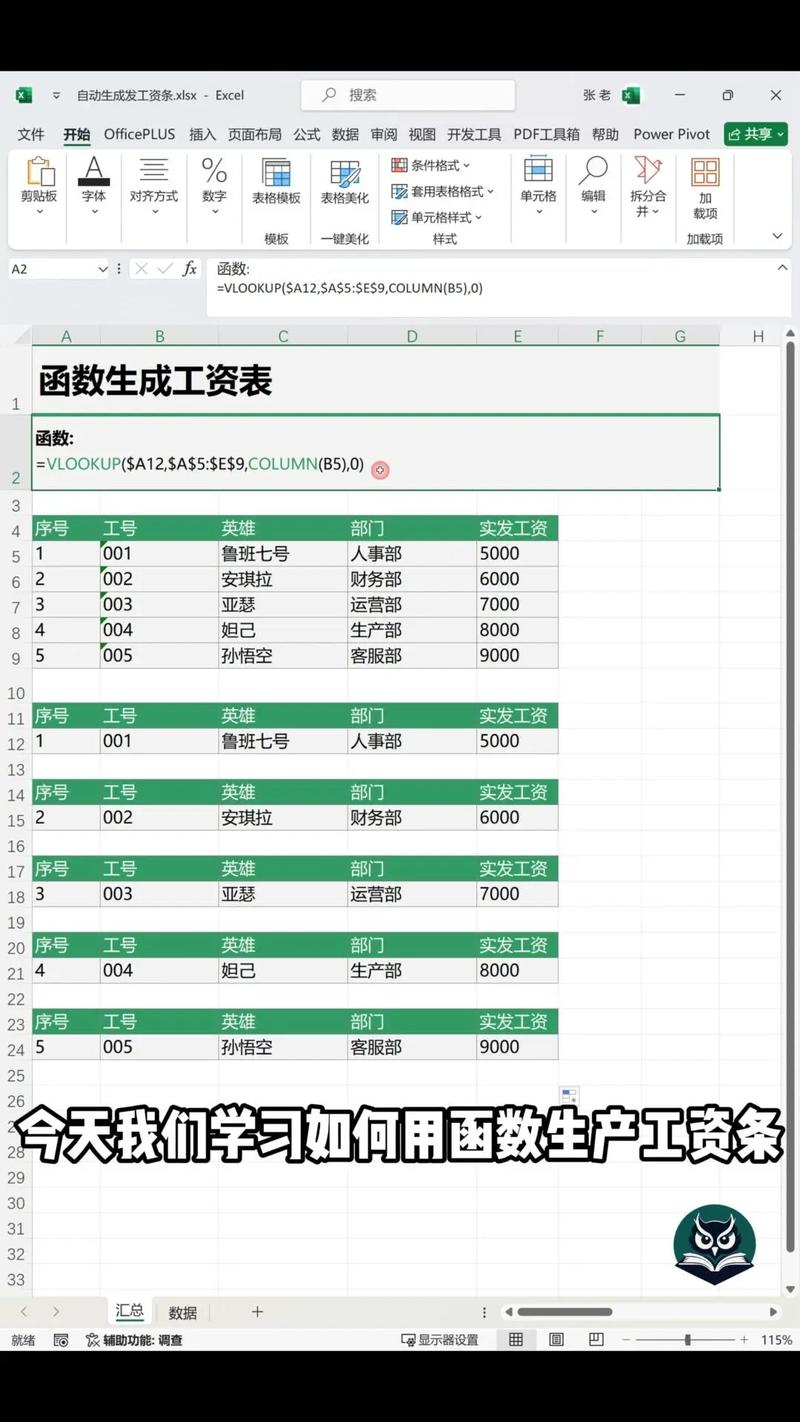Switch to the 数据 sheet tab

[182, 1312]
